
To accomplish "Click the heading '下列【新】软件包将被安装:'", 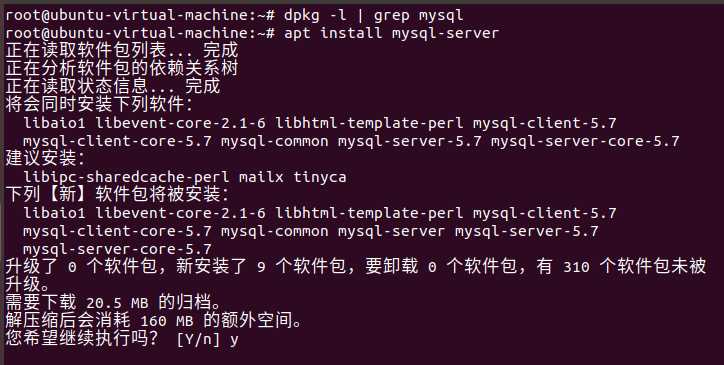I will [x=117, y=195].
